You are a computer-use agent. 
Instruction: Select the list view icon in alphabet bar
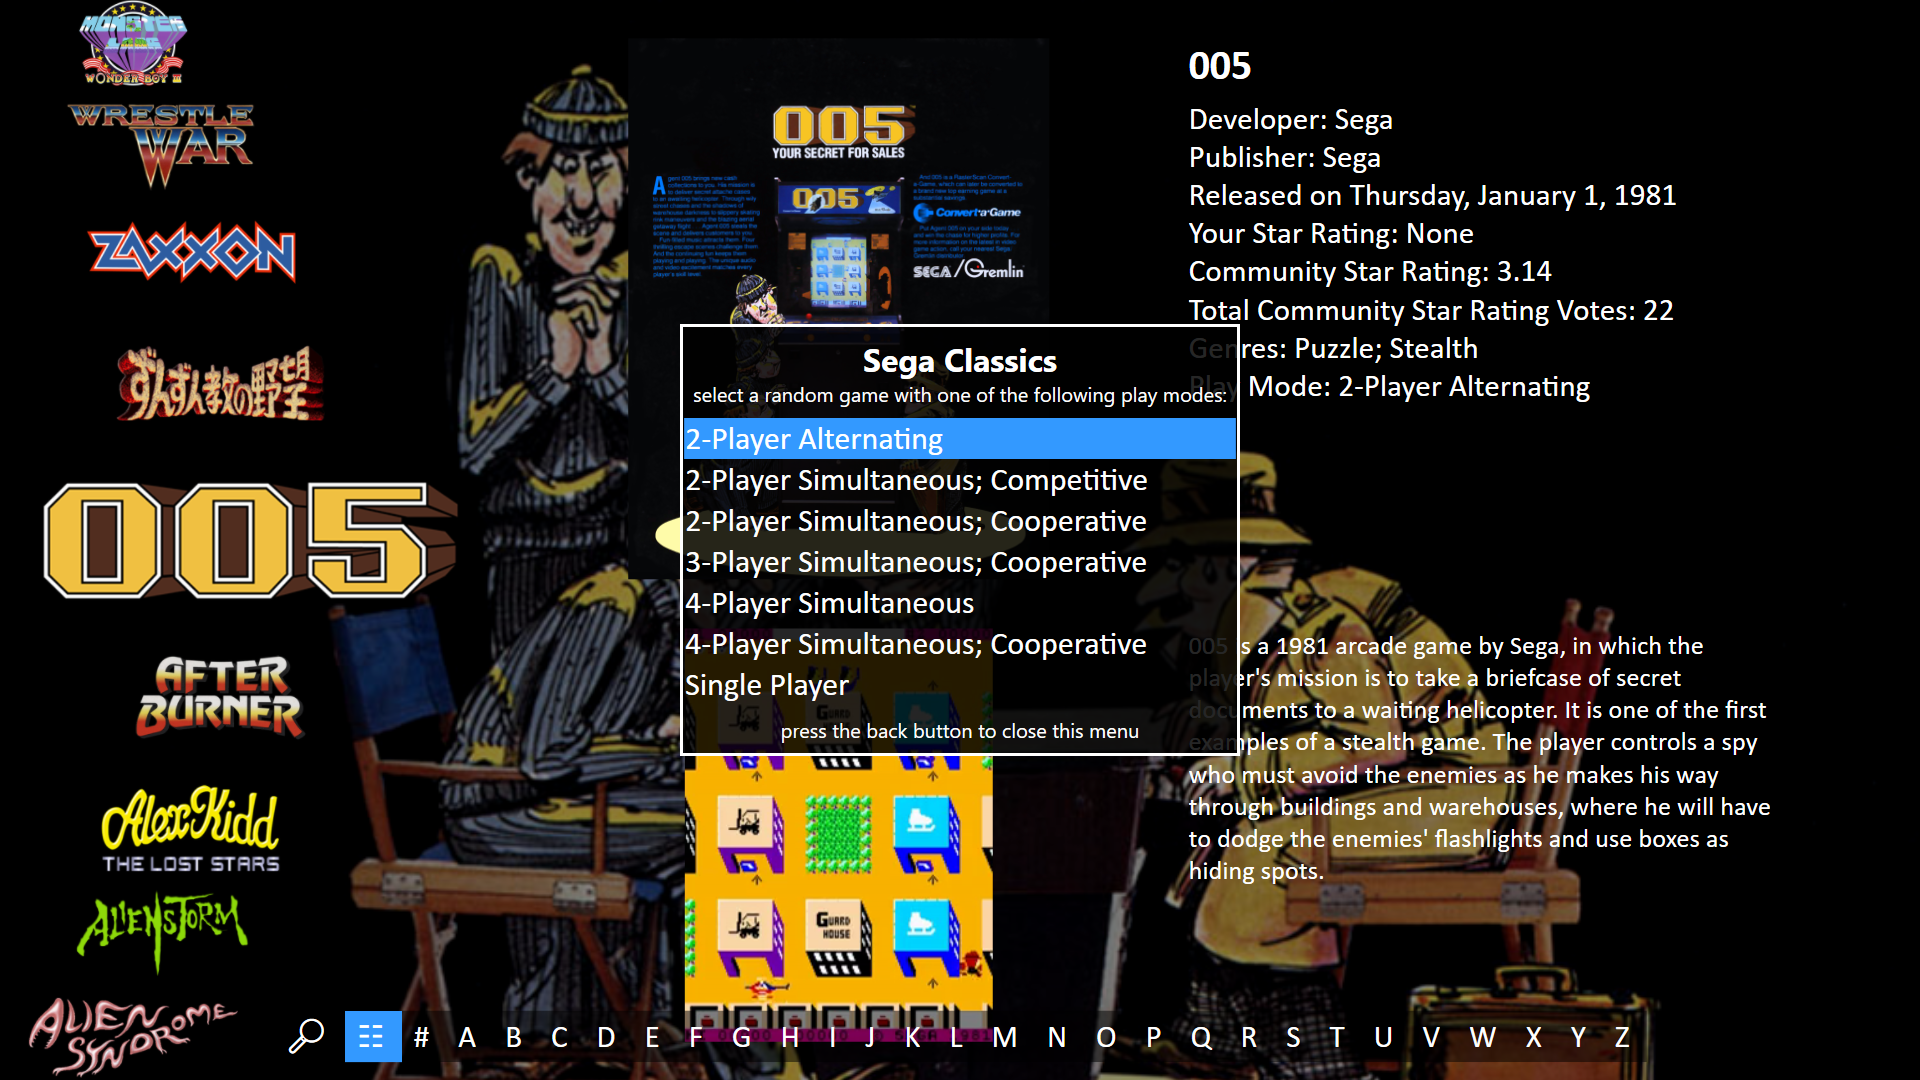click(x=372, y=1036)
